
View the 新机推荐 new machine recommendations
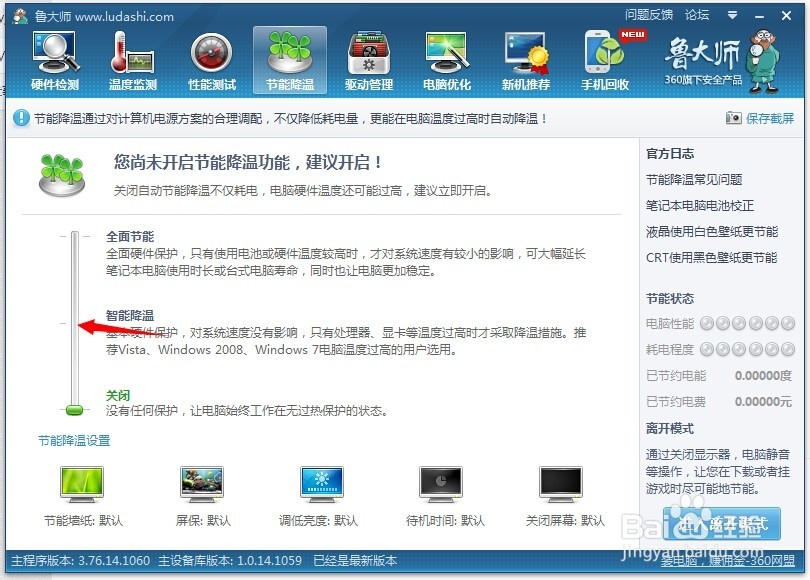coord(524,58)
